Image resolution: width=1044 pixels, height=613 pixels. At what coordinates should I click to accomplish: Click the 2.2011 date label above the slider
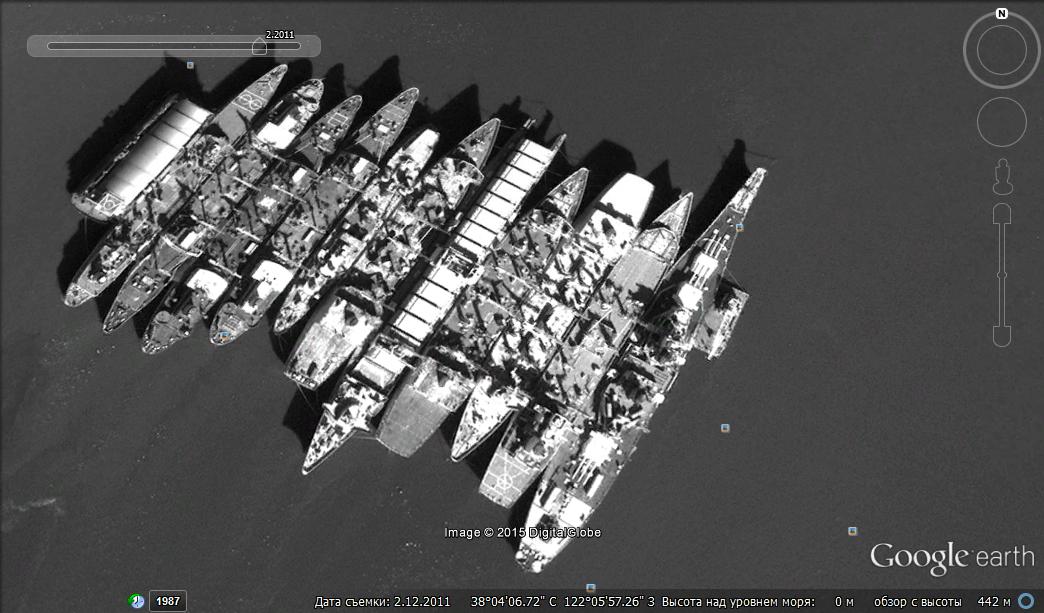point(280,35)
